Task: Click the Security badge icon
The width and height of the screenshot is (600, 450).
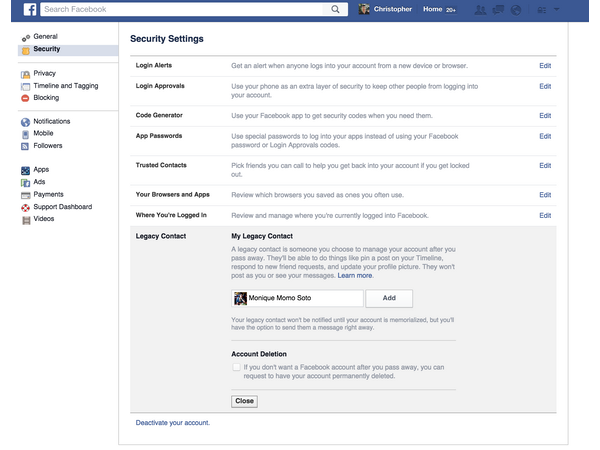Action: 26,50
